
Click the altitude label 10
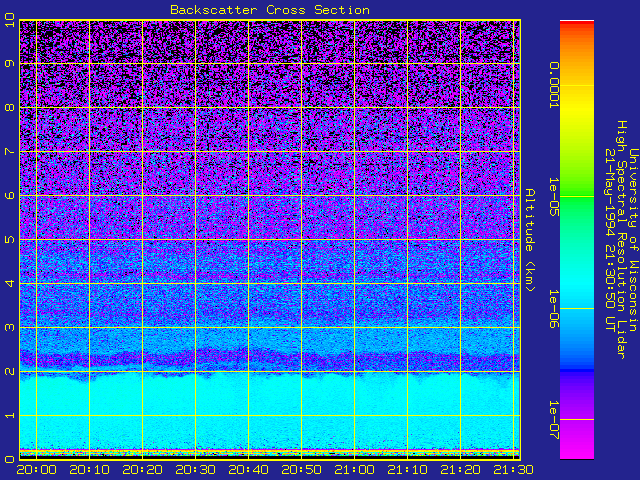point(9,20)
